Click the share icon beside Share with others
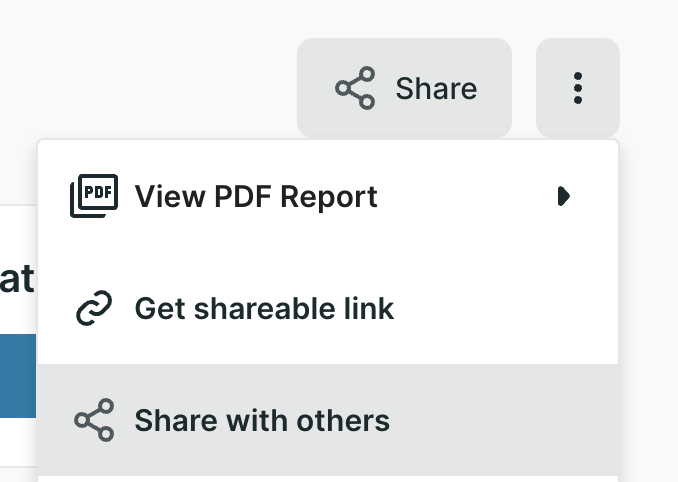The image size is (678, 482). [94, 420]
